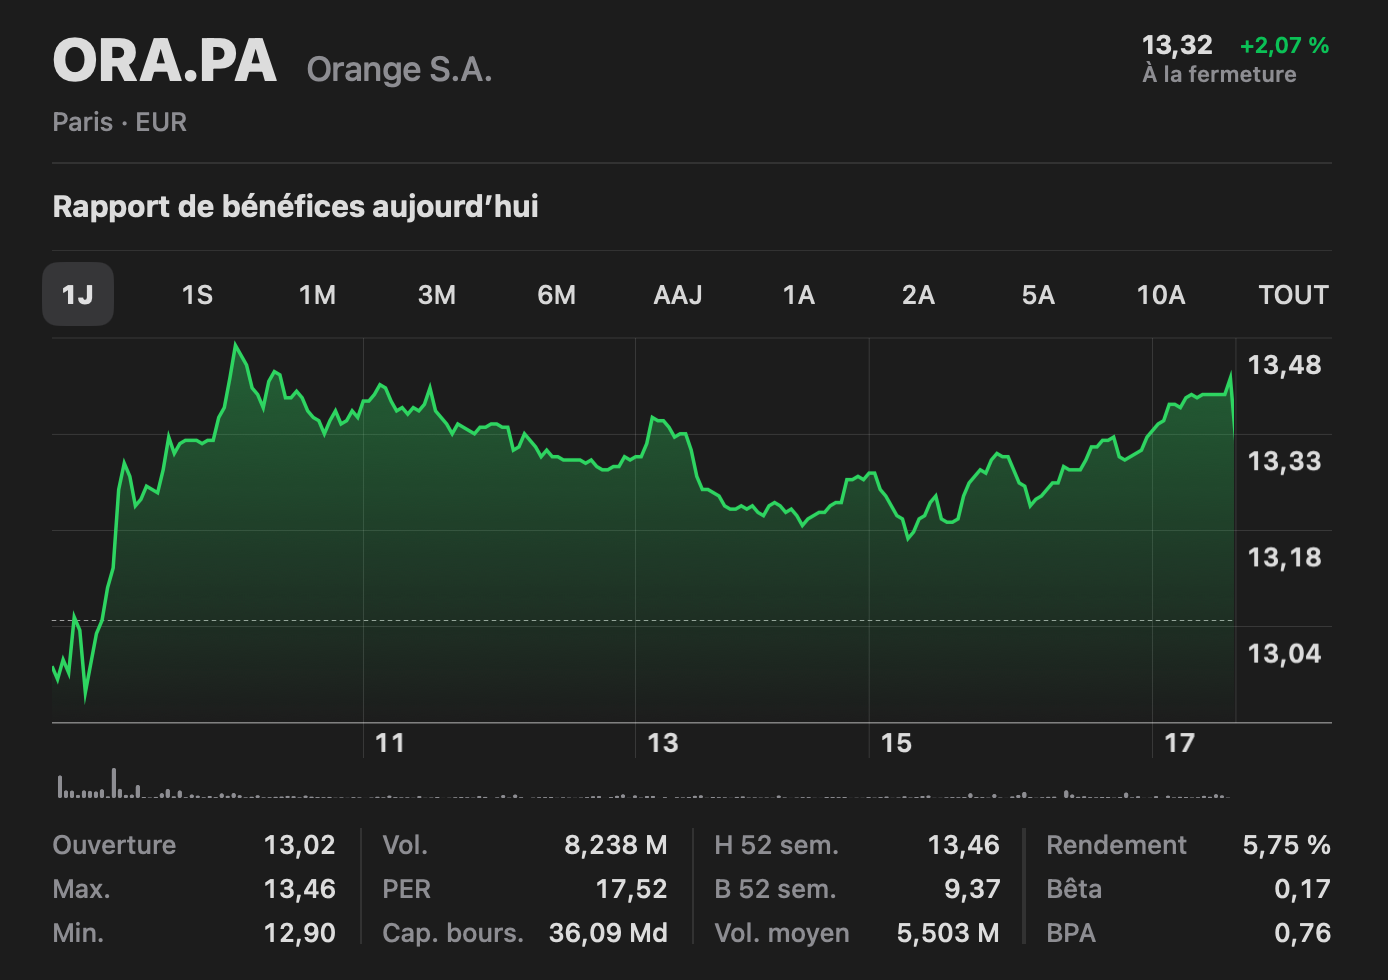
Task: Switch chart to 1S range
Action: pyautogui.click(x=197, y=295)
